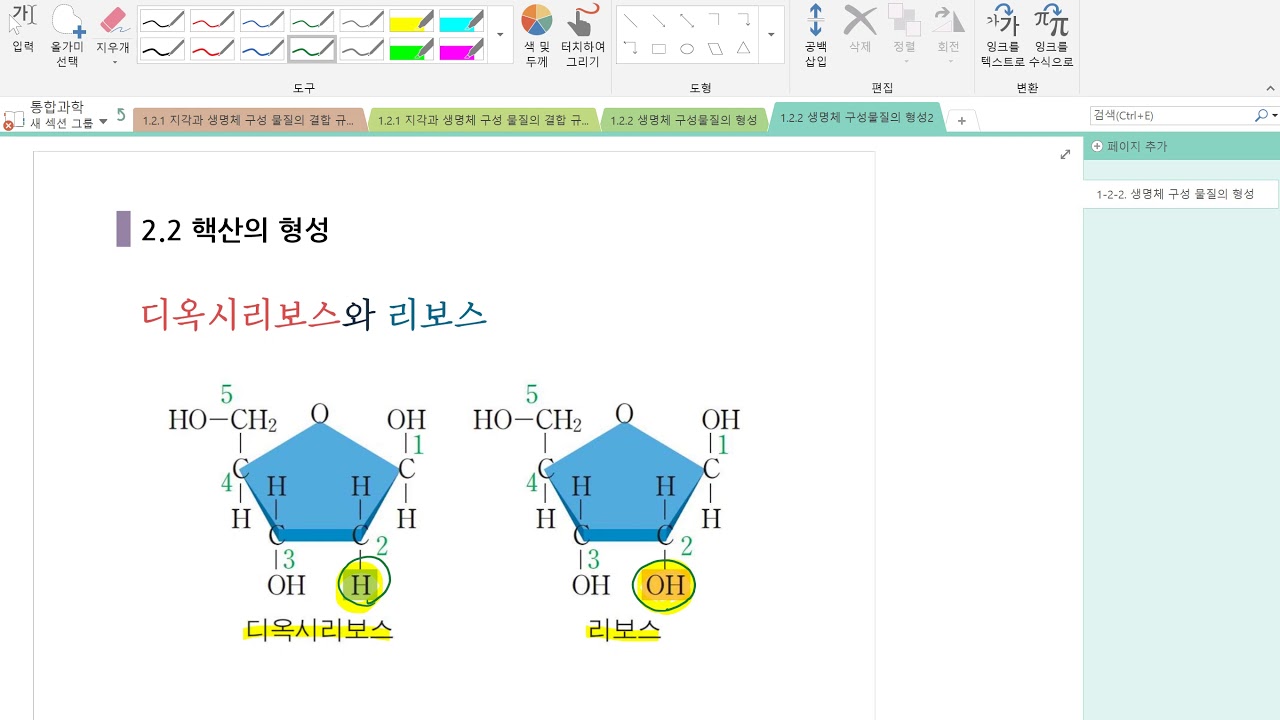Click the circled H in deoxyribose diagram
This screenshot has width=1280, height=720.
pos(362,584)
